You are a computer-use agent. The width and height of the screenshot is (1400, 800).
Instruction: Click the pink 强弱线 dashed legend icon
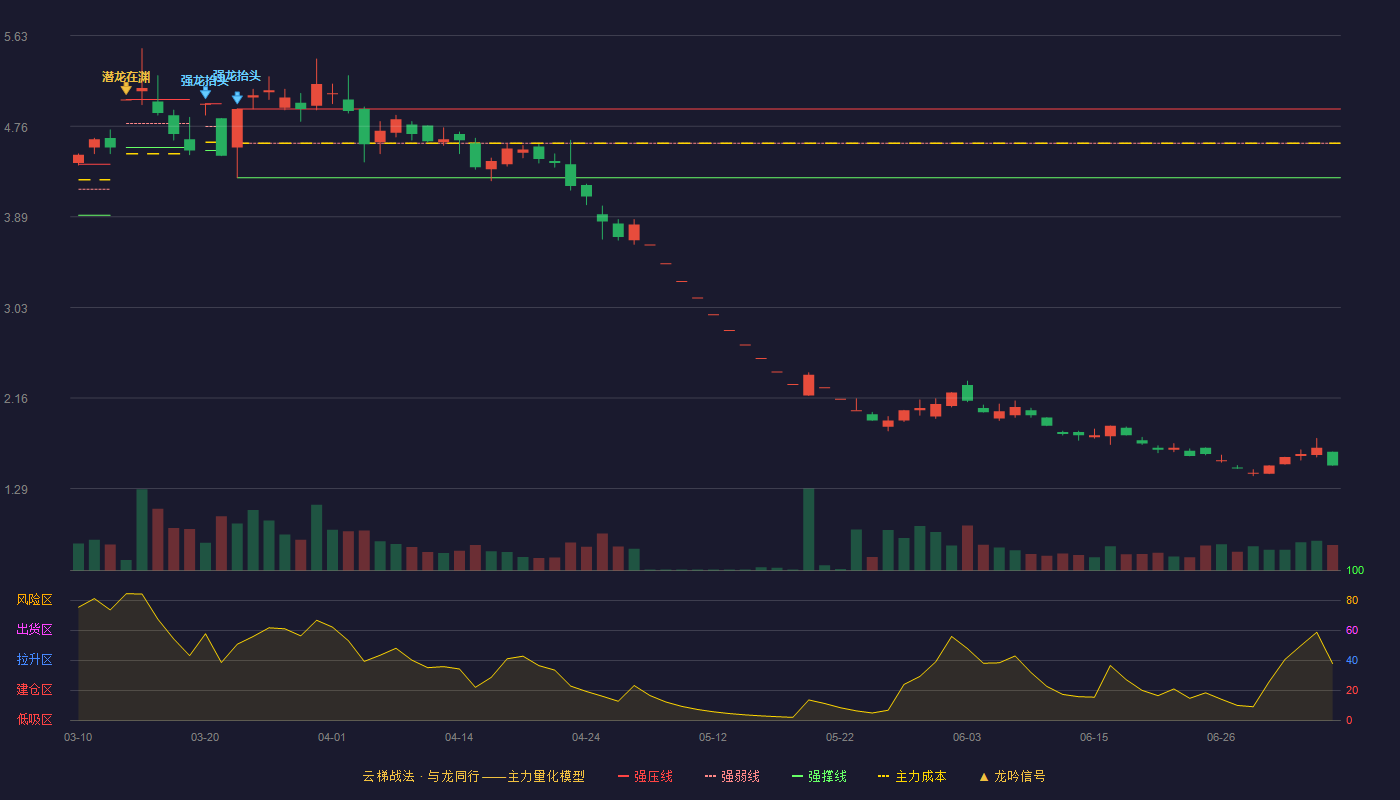[x=711, y=777]
